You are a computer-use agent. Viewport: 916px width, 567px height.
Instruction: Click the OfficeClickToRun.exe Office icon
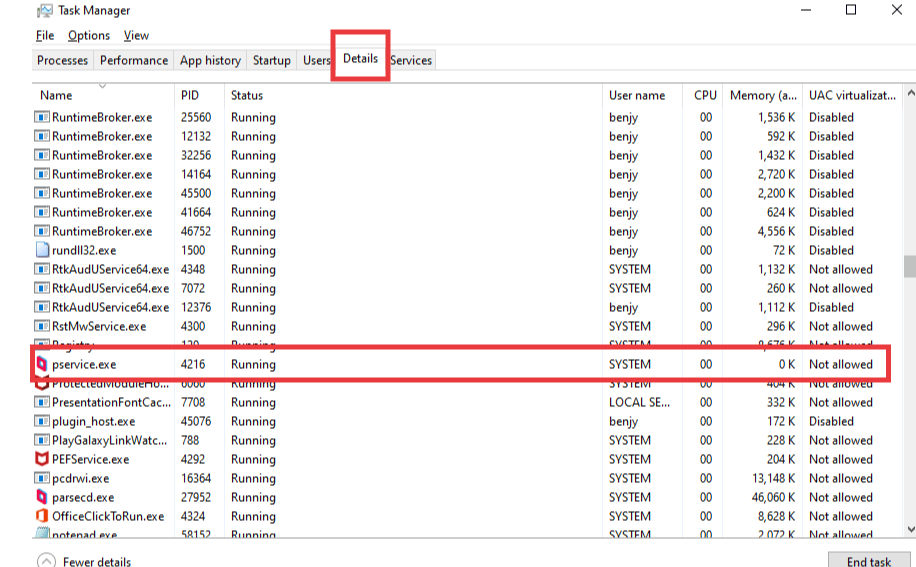tap(42, 516)
